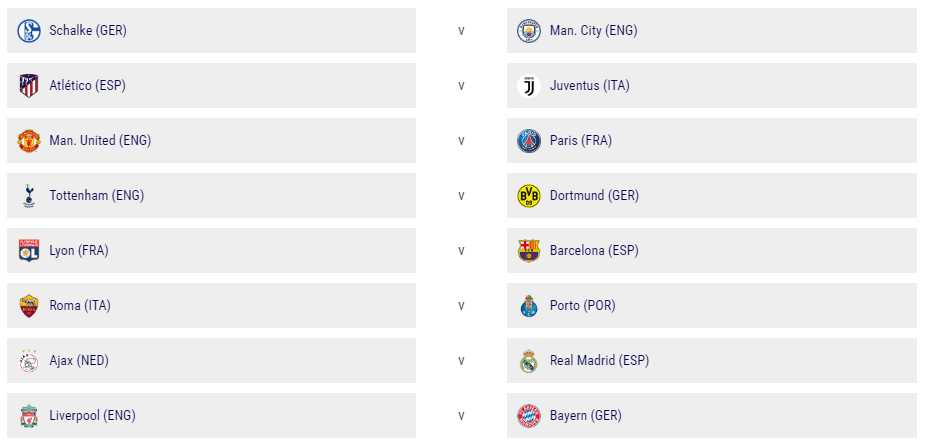
Task: Open the Atlético (ESP) team link
Action: click(x=87, y=86)
